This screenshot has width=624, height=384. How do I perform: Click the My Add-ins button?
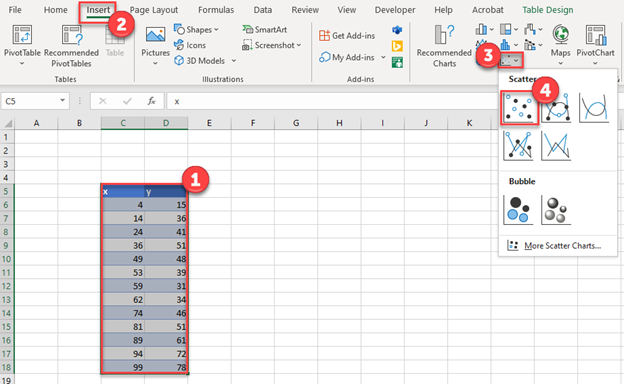click(x=347, y=57)
